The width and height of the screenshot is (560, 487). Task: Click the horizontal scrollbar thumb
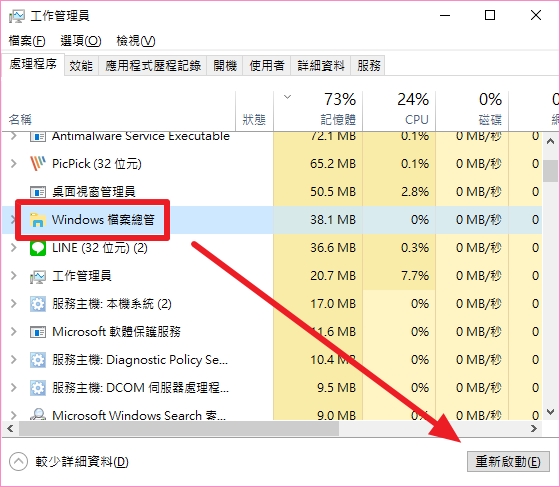click(179, 428)
